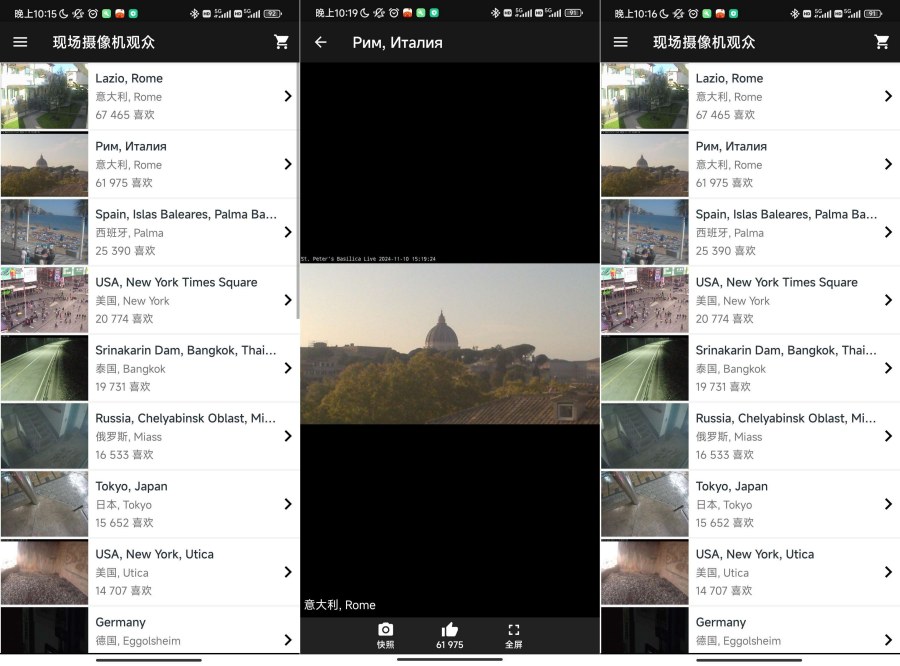The width and height of the screenshot is (900, 666).
Task: Tap the shopping cart icon in the rightmost screen
Action: (881, 42)
